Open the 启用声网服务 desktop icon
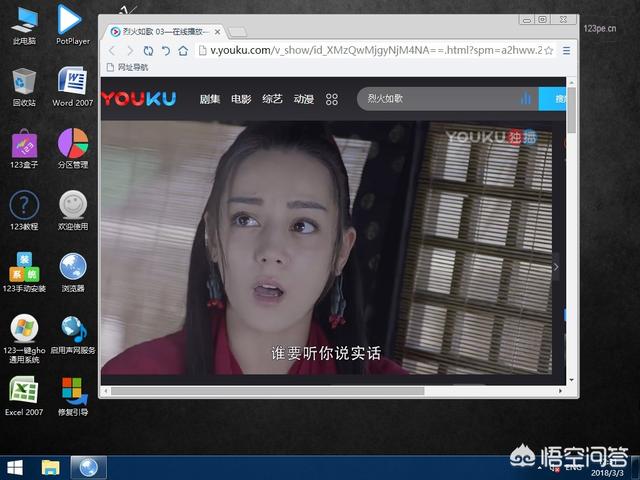This screenshot has height=480, width=640. pyautogui.click(x=73, y=335)
